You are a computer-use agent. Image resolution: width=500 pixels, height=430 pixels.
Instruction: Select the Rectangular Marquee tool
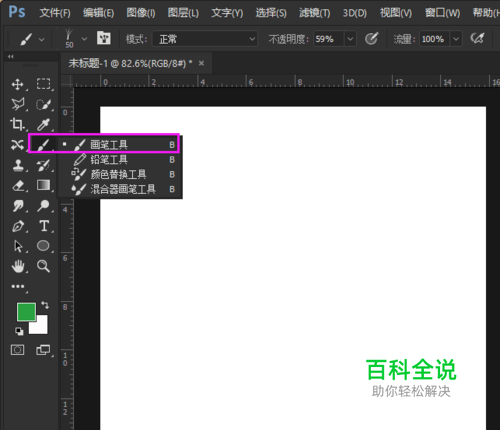click(x=43, y=84)
